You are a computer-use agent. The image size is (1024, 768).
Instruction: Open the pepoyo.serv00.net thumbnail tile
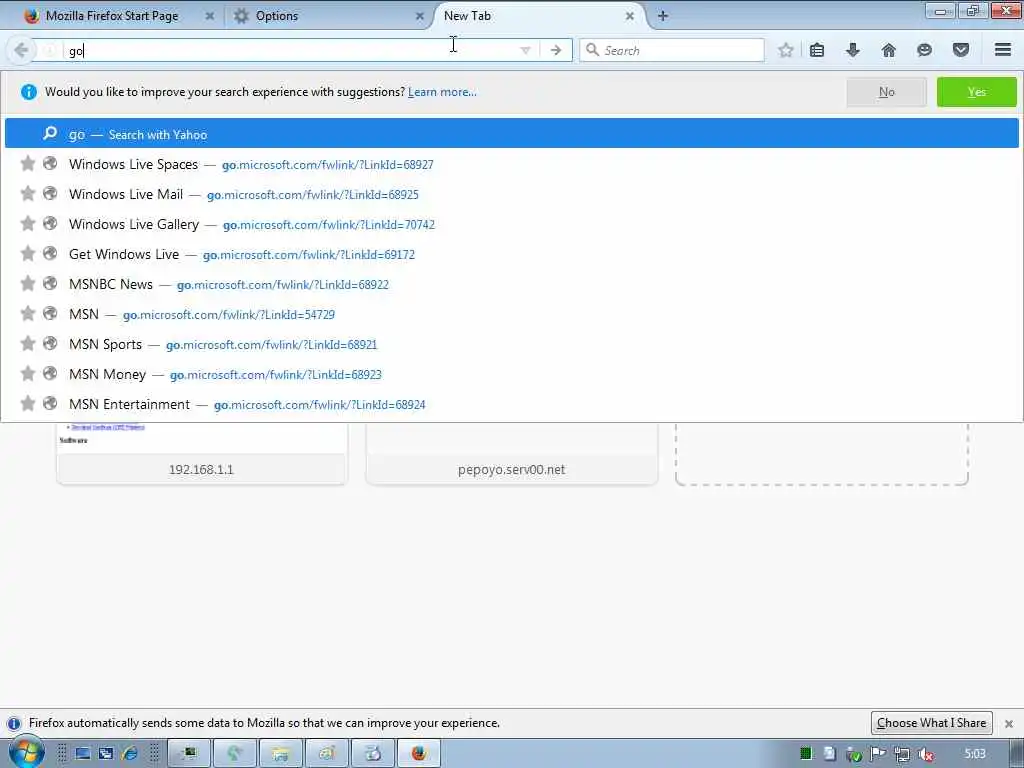click(x=511, y=453)
